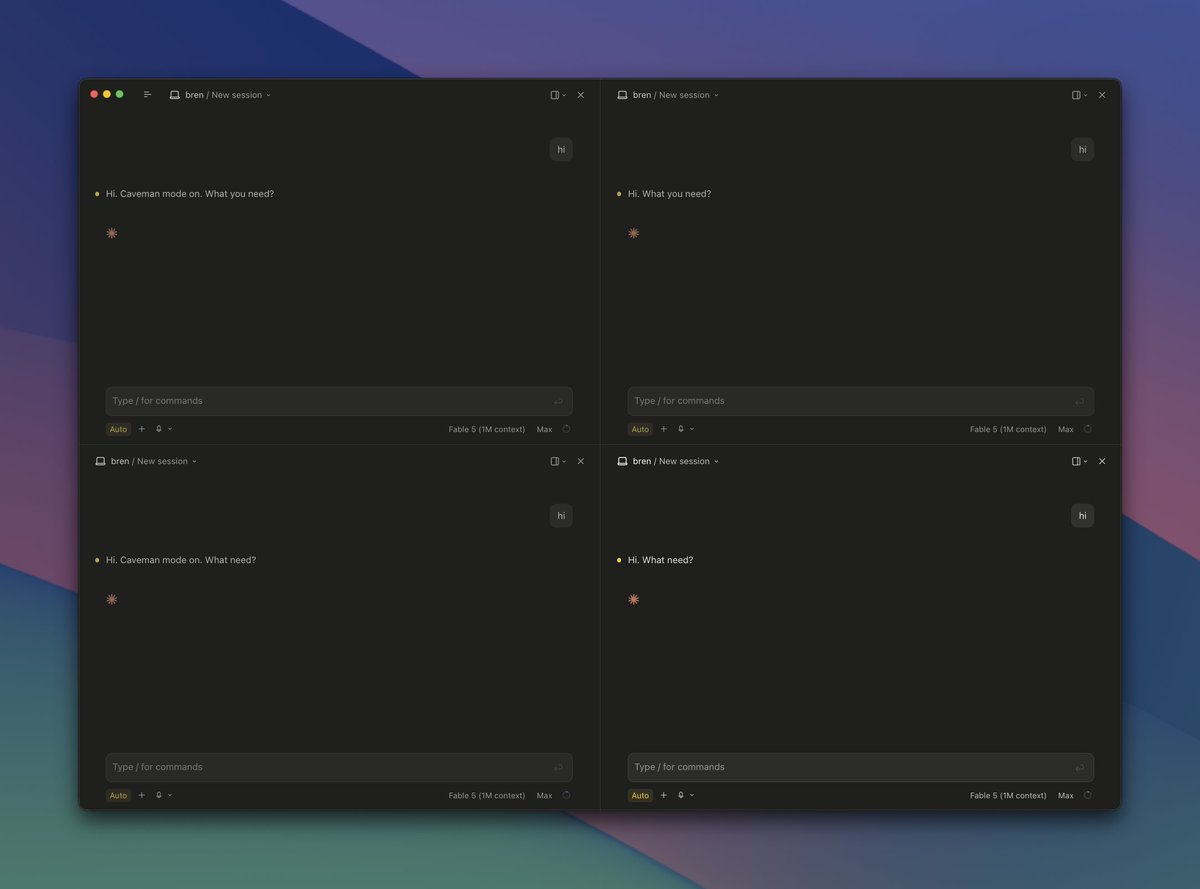1200x889 pixels.
Task: Open 'bren / New session' dropdown in top-right pane
Action: click(676, 95)
